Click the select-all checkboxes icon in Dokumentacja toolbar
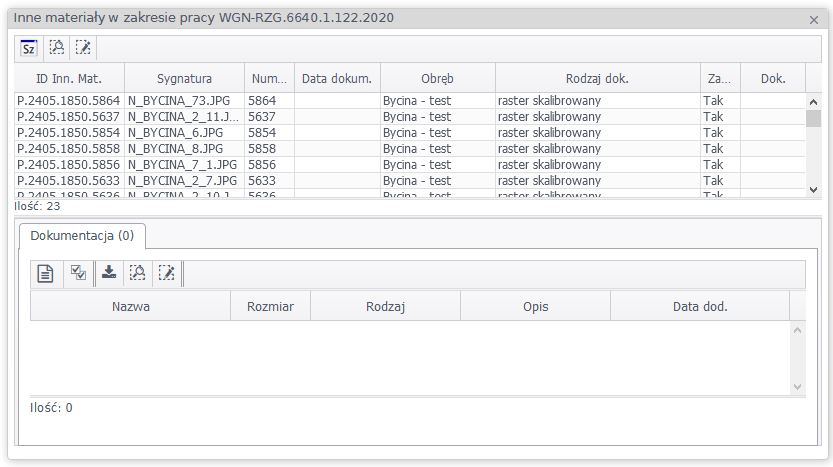Screen dimensions: 833x467 click(77, 274)
